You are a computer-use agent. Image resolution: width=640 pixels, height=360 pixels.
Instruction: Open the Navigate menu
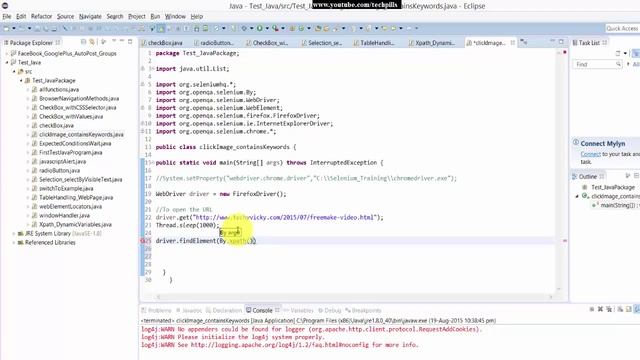tap(90, 16)
